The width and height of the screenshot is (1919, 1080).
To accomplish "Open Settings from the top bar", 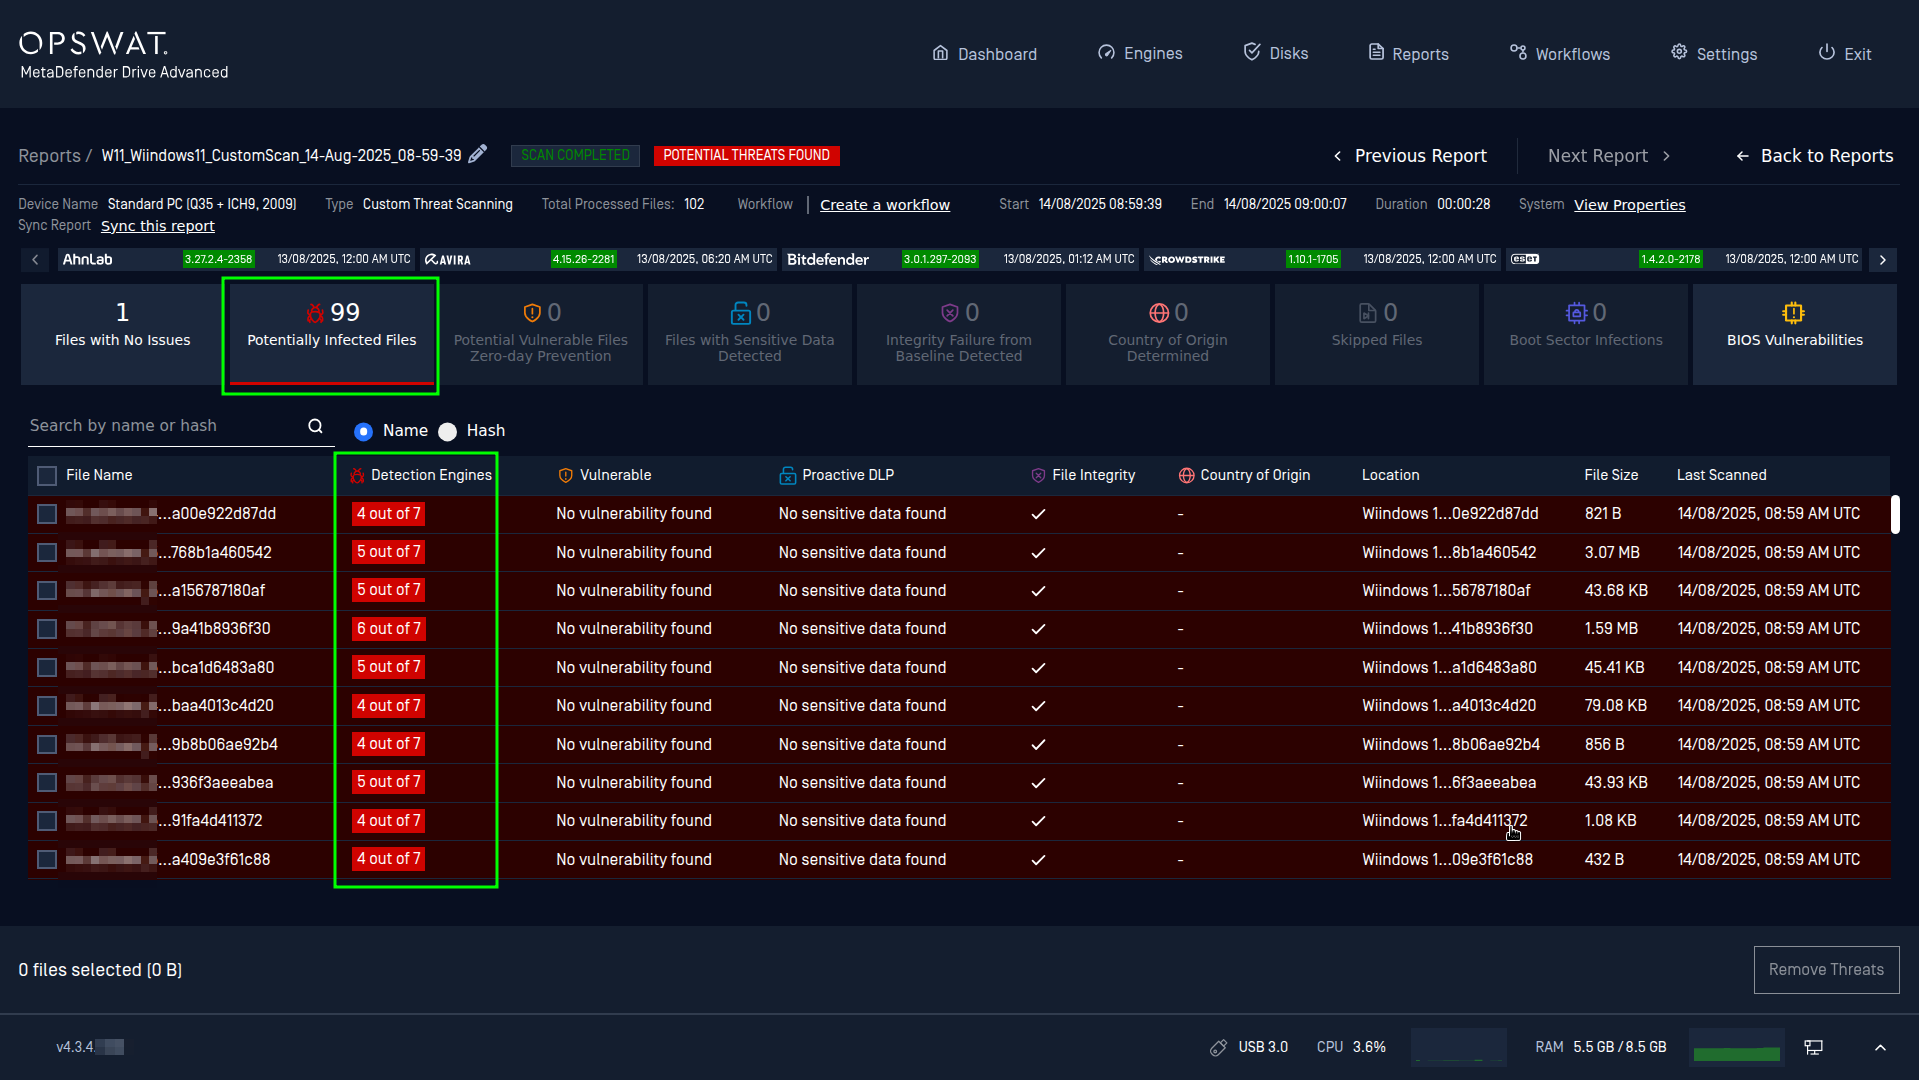I will click(x=1714, y=54).
